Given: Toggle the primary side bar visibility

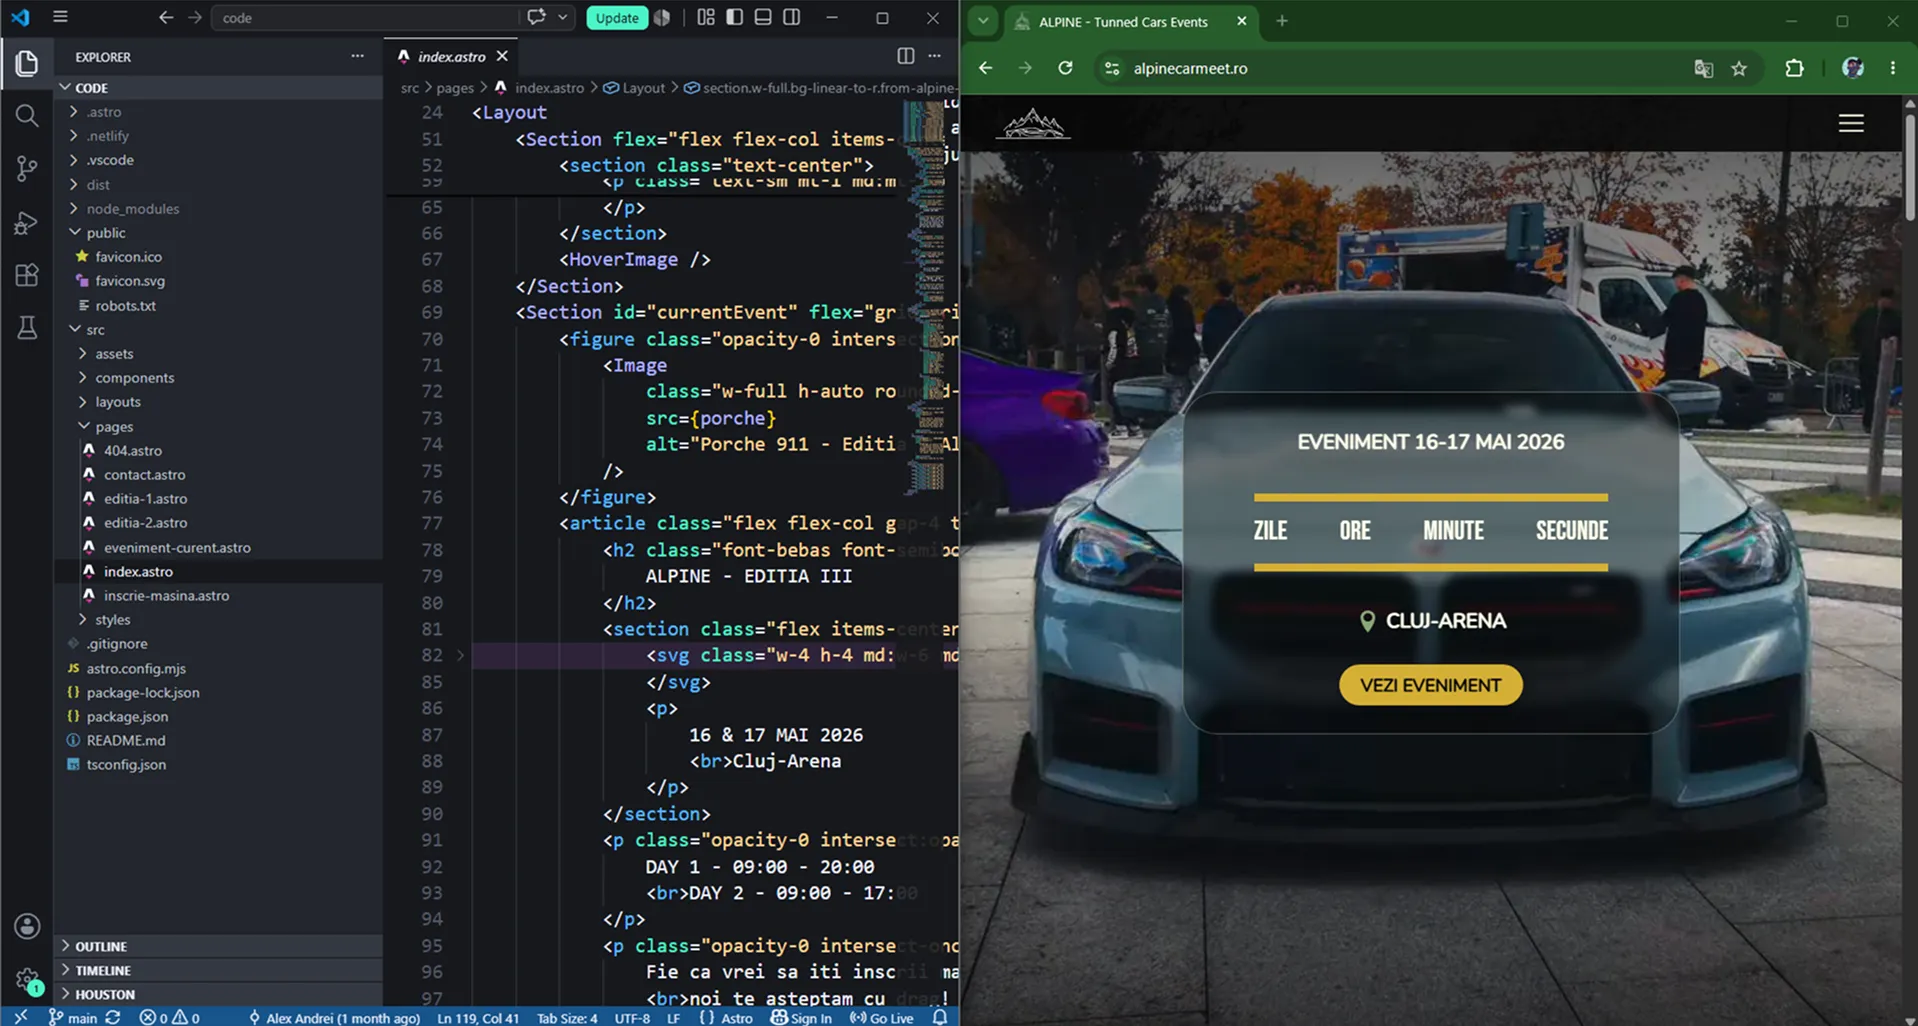Looking at the screenshot, I should pyautogui.click(x=735, y=17).
